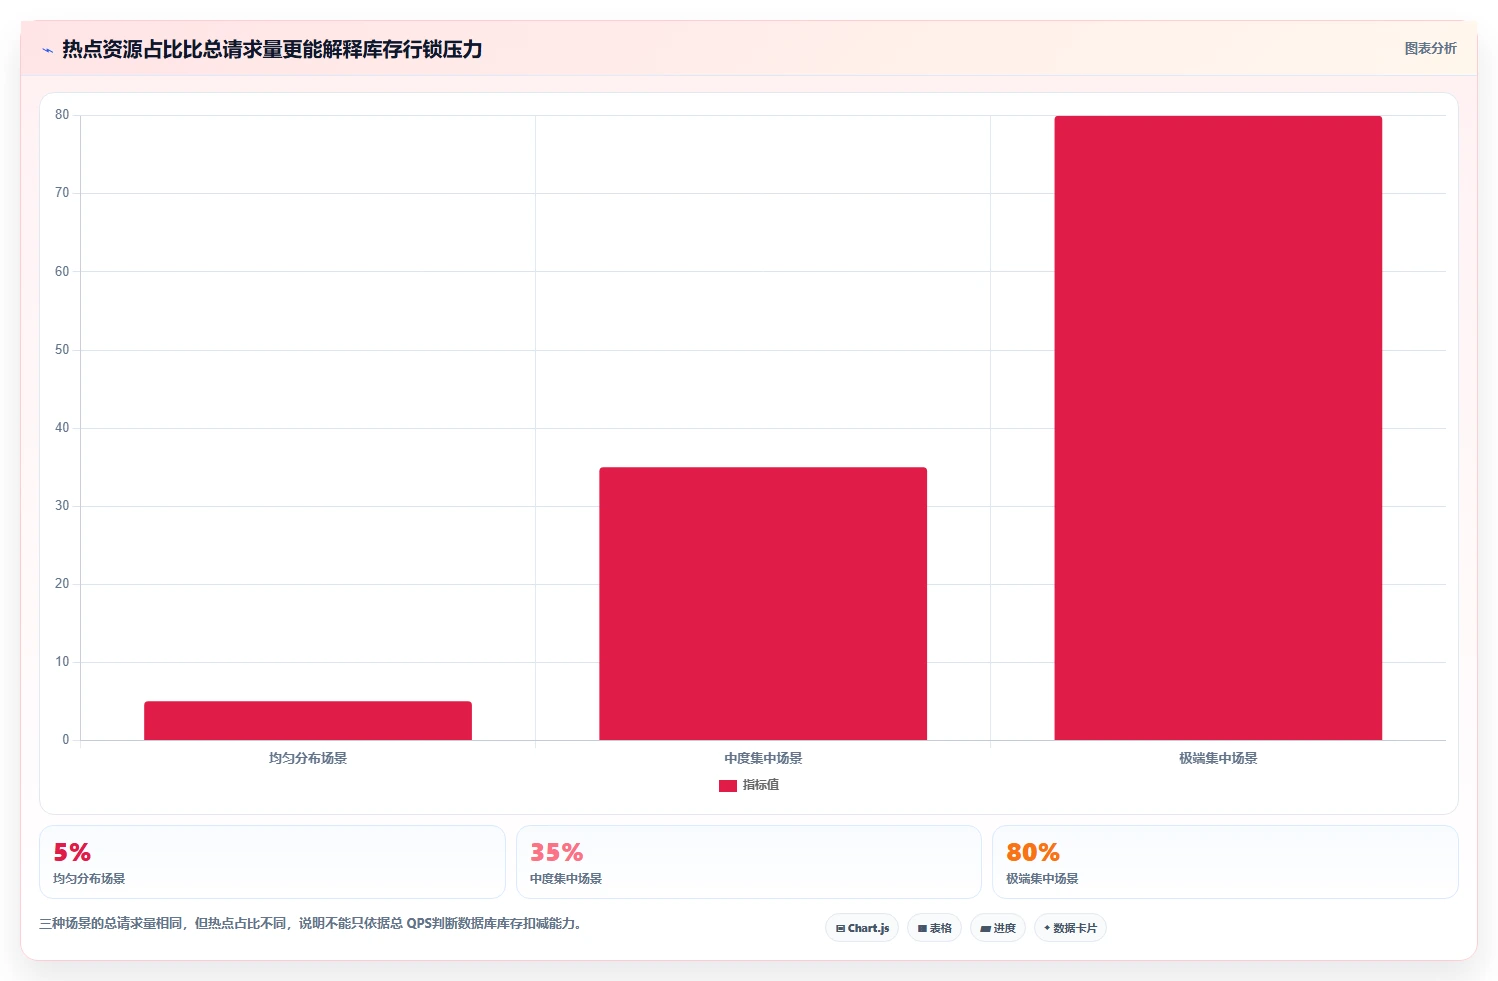Click the chart icon beside the title
Viewport: 1498px width, 981px height.
(47, 50)
